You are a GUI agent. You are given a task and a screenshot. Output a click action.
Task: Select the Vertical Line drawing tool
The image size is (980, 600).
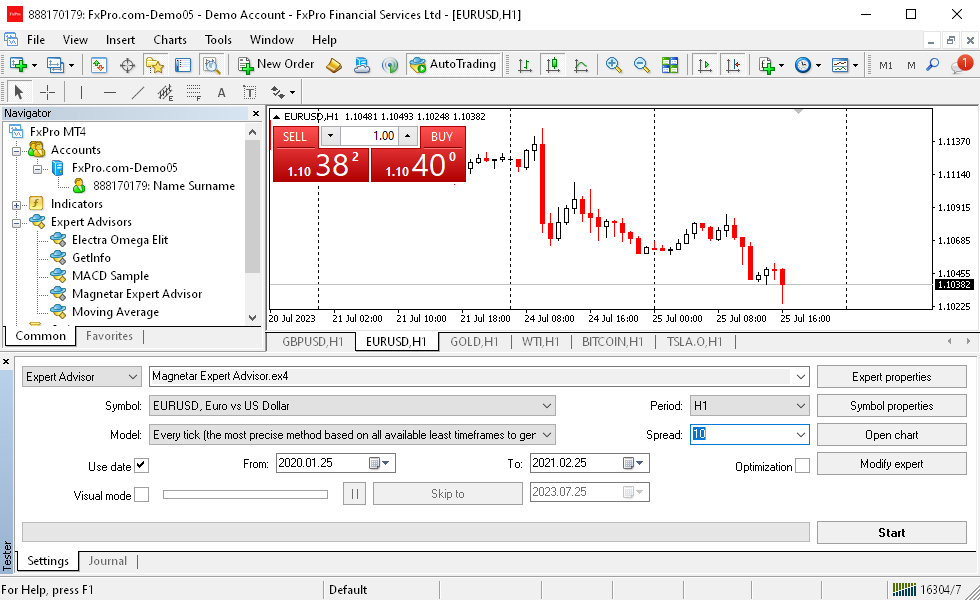[x=81, y=92]
